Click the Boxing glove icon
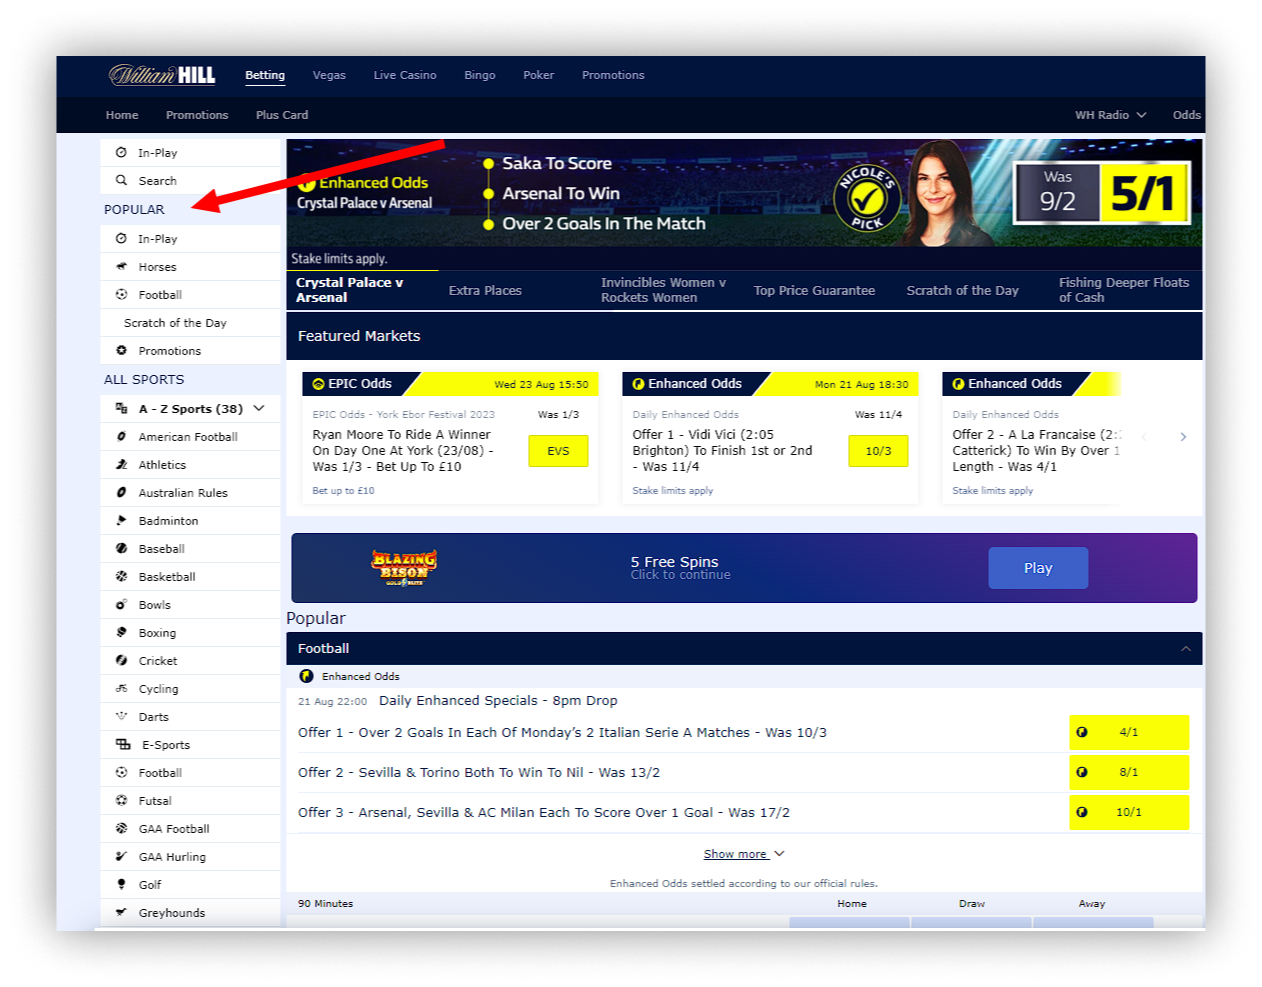This screenshot has width=1262, height=987. pos(121,633)
